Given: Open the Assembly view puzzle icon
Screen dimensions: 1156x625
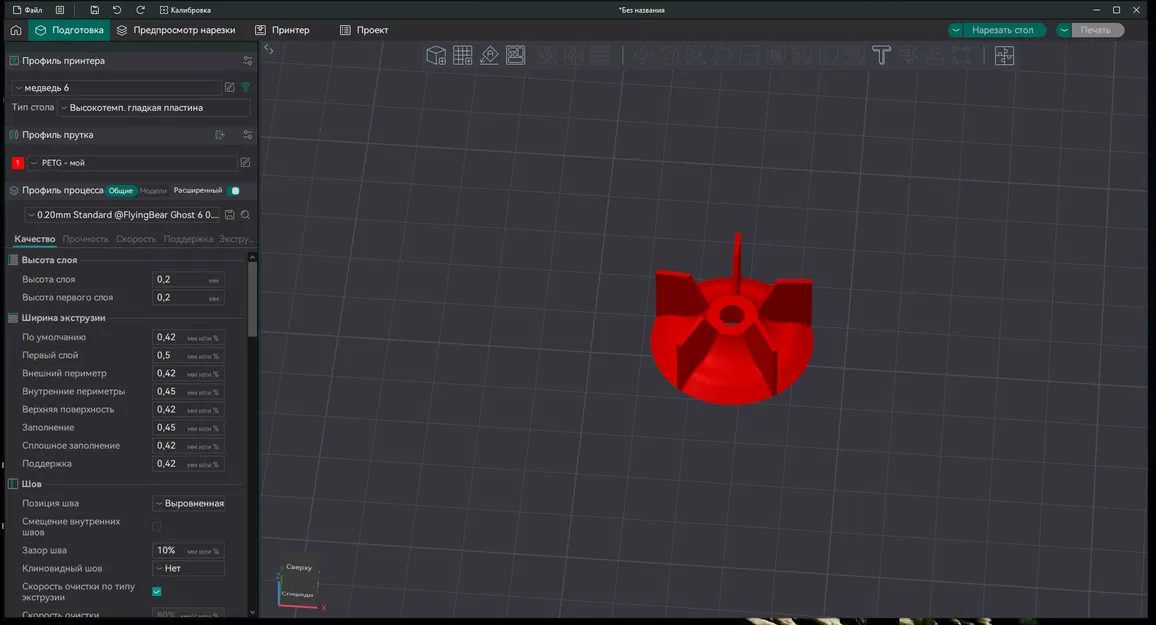Looking at the screenshot, I should [x=1004, y=55].
